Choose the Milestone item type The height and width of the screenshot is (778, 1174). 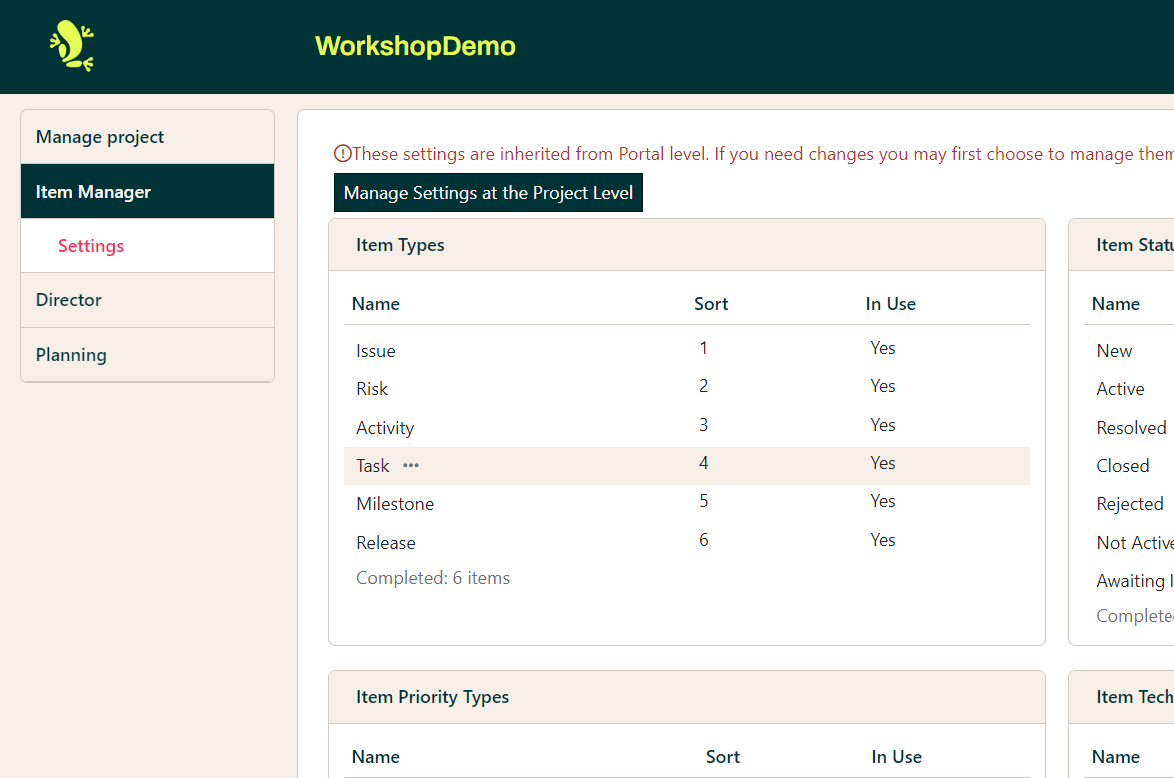[395, 504]
